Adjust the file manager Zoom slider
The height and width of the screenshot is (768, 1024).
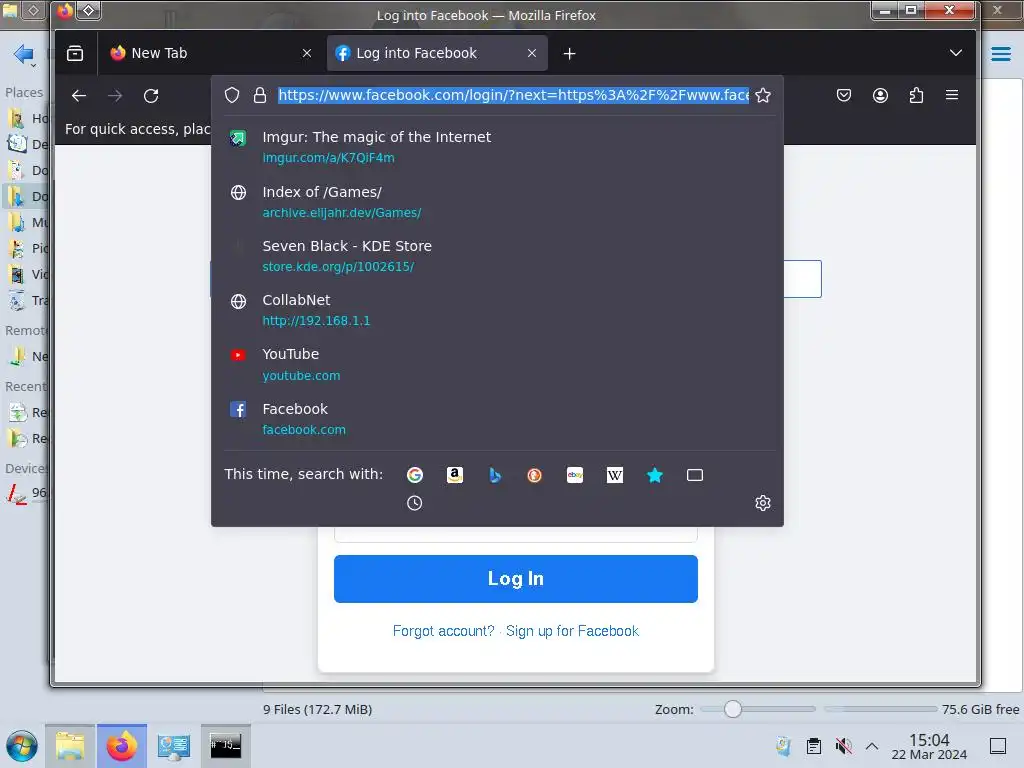(x=733, y=709)
